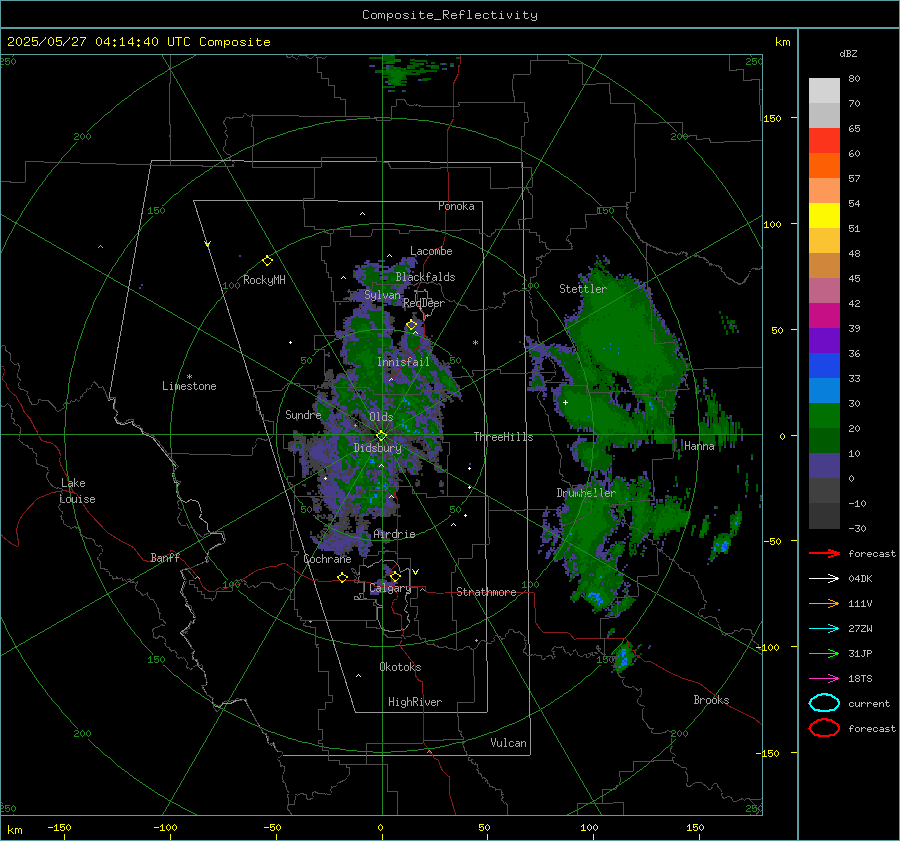Click the yellow diamond marker west of Calgary
Viewport: 900px width, 841px height.
342,577
